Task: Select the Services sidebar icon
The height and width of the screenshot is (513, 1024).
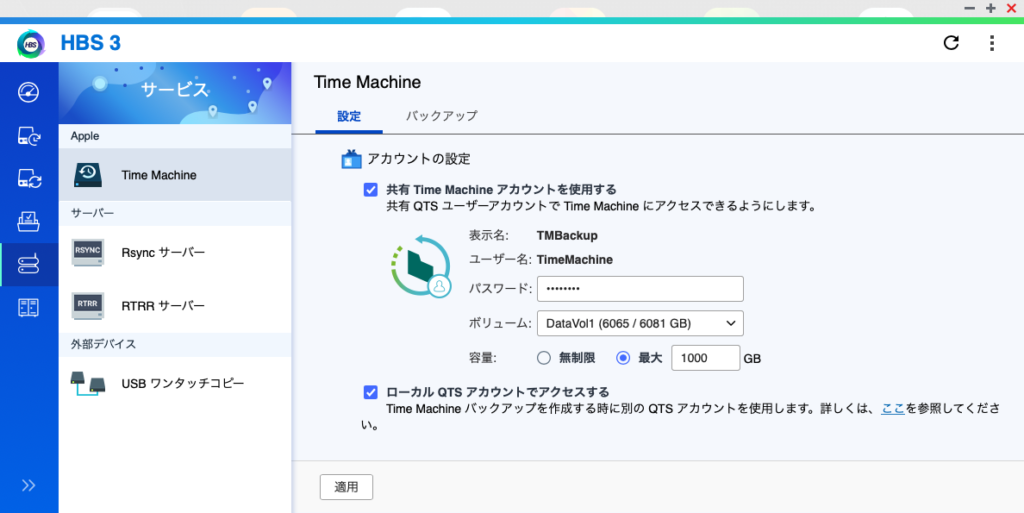Action: 28,264
